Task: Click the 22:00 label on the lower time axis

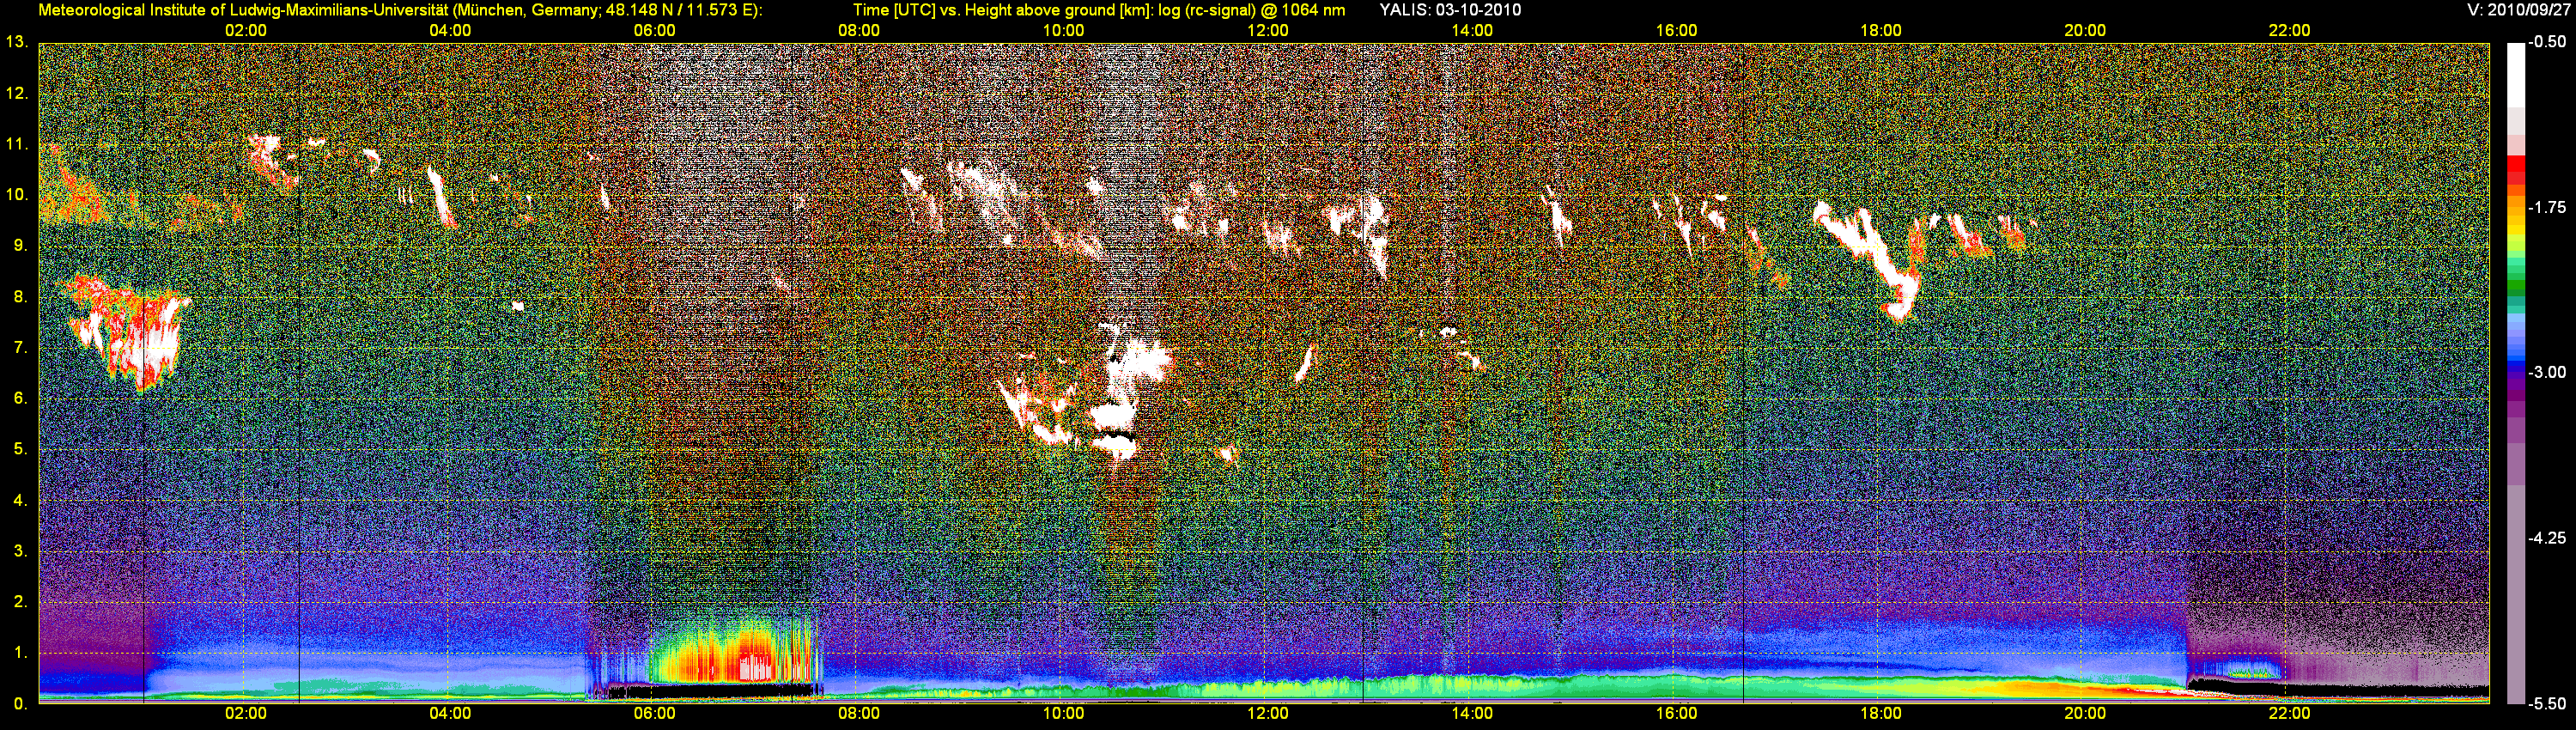Action: (2289, 714)
